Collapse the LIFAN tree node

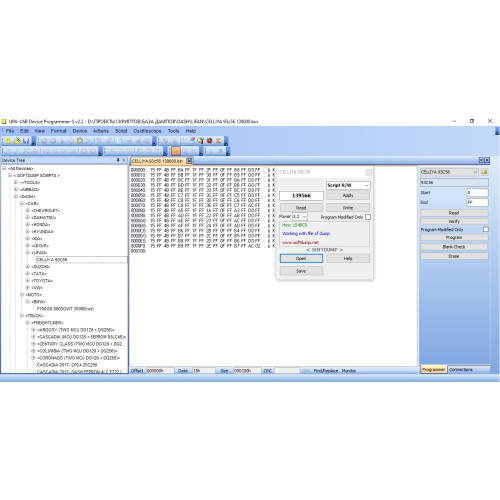[x=28, y=253]
